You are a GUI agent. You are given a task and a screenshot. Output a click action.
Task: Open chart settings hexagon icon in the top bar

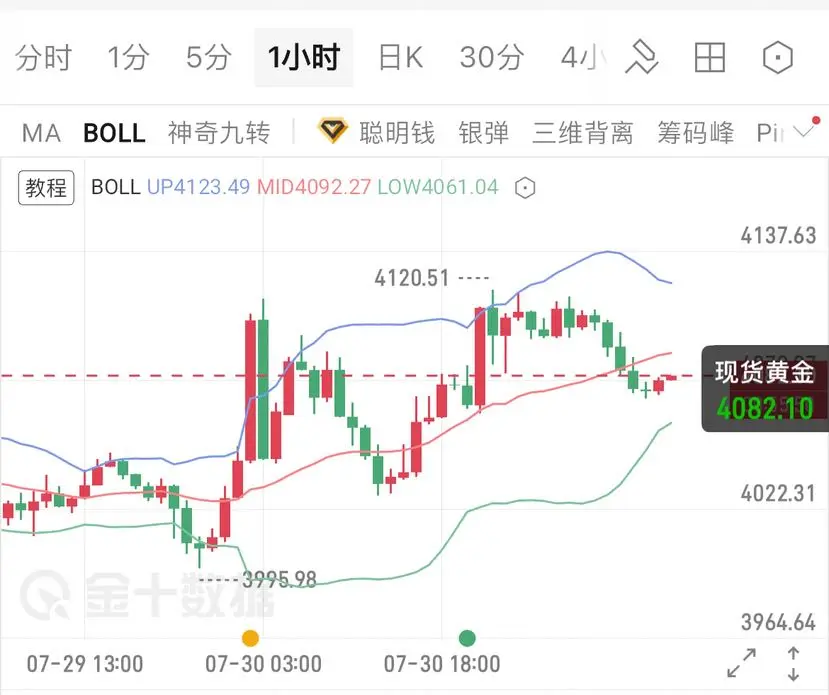(x=778, y=58)
